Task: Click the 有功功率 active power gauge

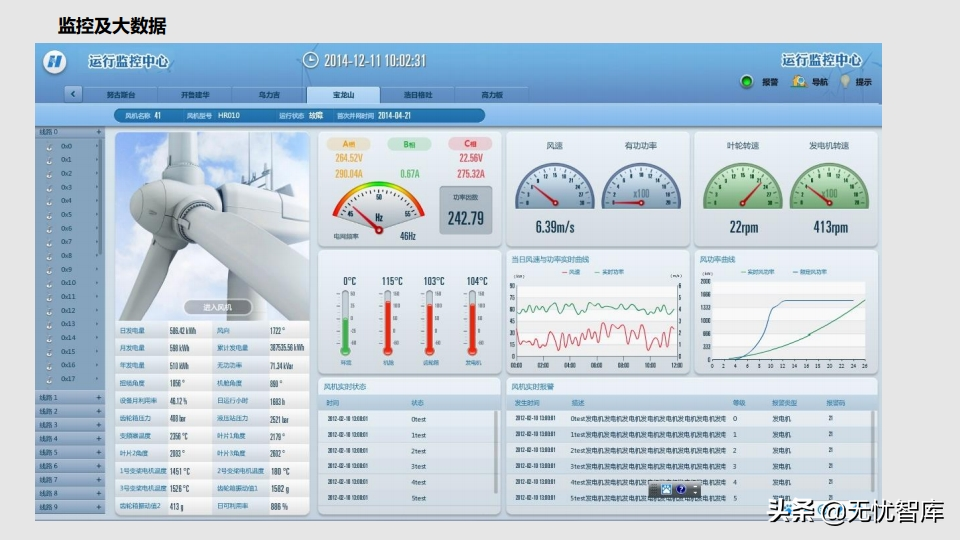Action: (x=641, y=187)
